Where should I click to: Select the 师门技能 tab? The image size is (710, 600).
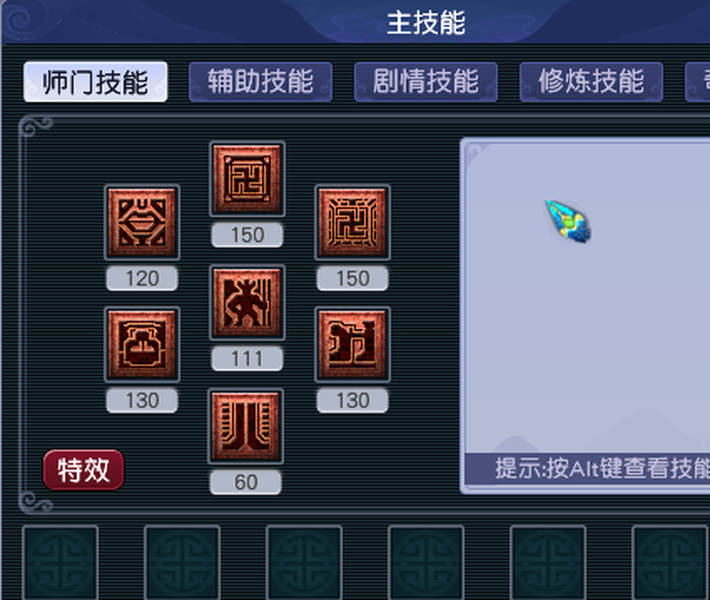96,82
